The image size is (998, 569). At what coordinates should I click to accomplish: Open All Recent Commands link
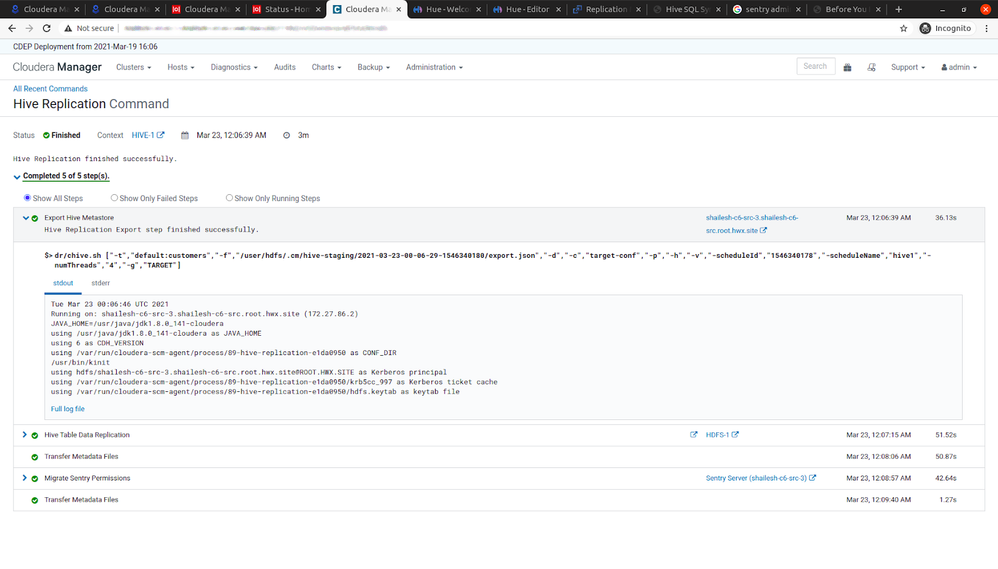pyautogui.click(x=50, y=88)
